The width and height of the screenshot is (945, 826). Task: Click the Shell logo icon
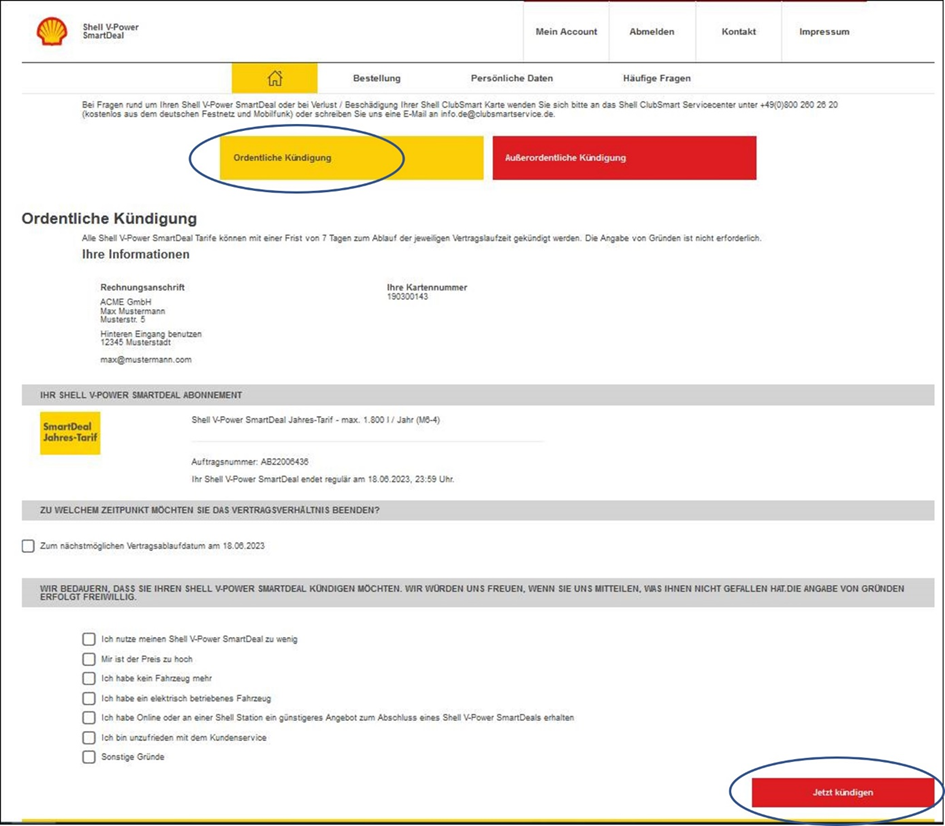52,32
